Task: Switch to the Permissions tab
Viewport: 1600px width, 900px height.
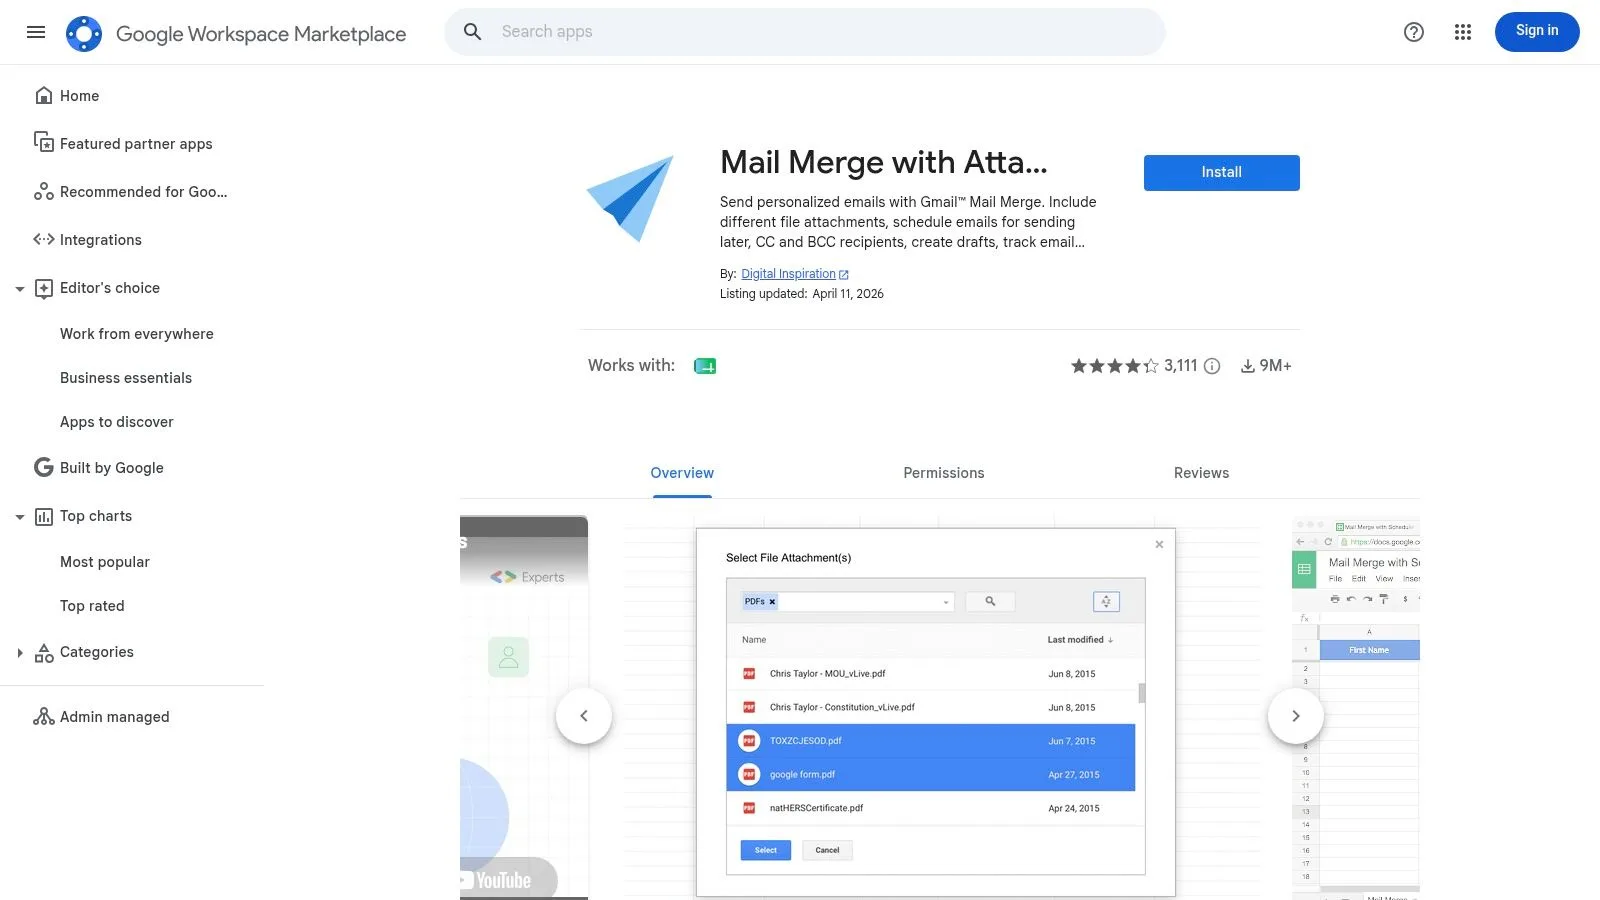Action: pos(943,473)
